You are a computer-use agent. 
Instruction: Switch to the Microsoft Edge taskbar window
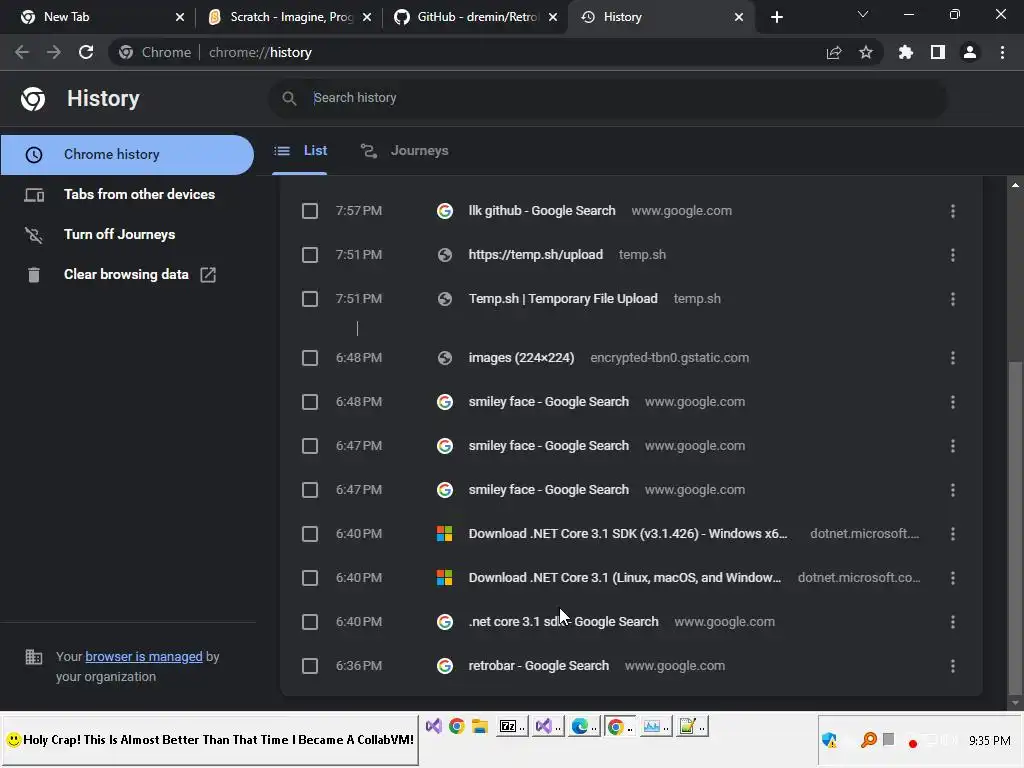click(583, 726)
